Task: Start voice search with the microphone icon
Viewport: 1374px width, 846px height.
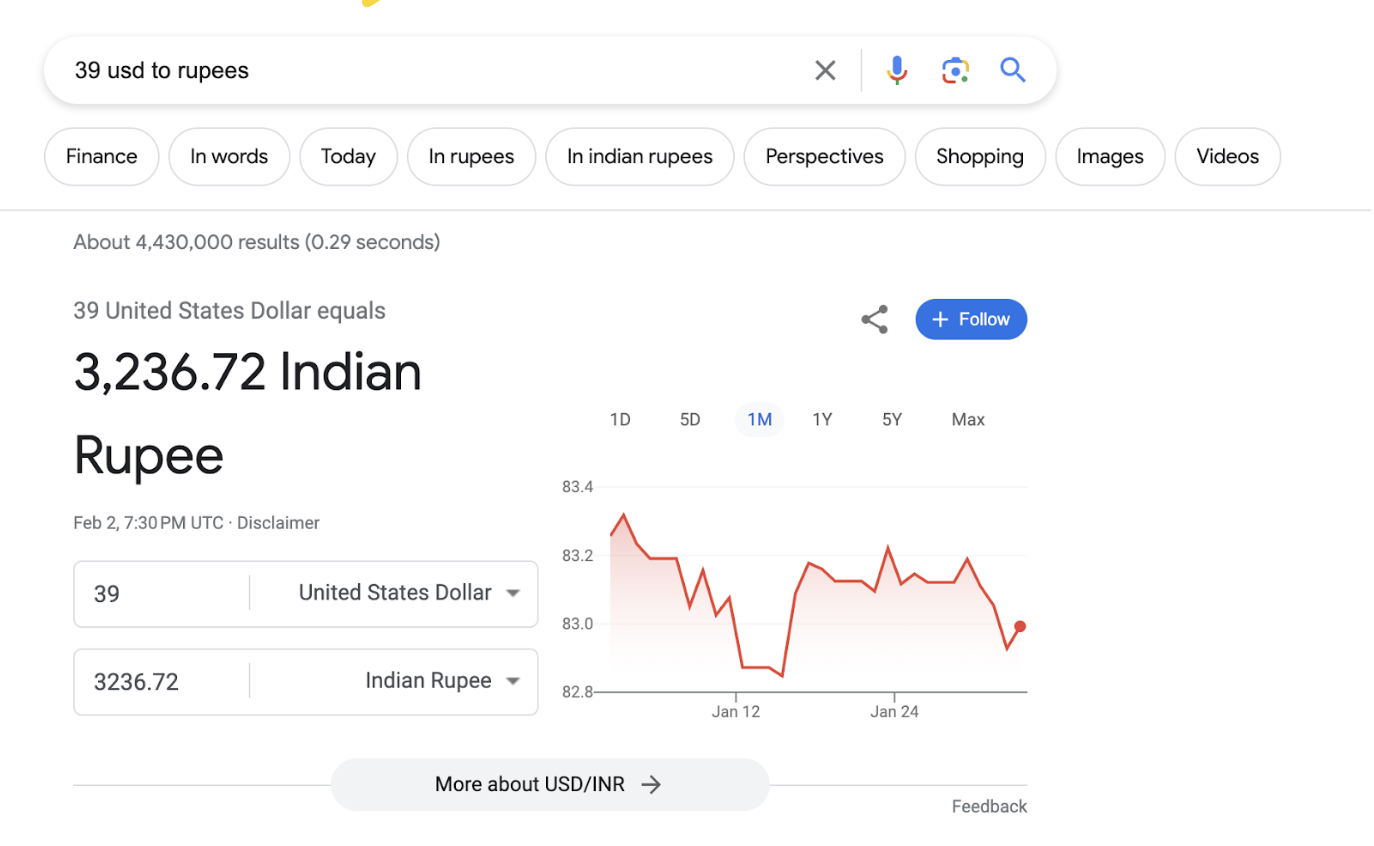Action: click(897, 70)
